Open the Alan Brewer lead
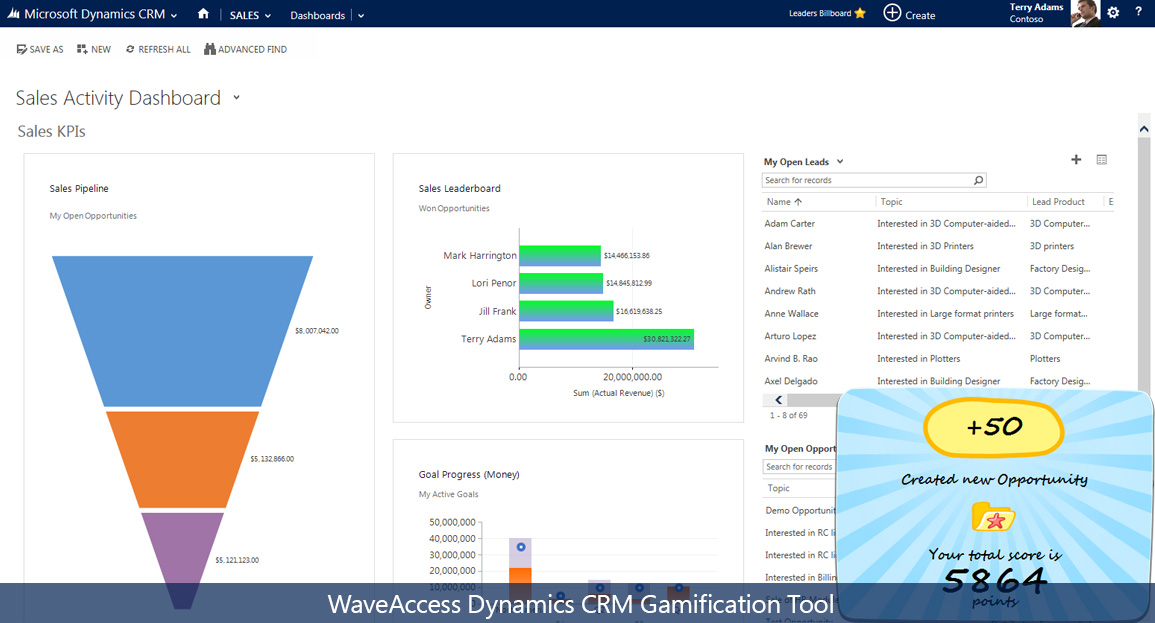The image size is (1155, 623). point(788,246)
